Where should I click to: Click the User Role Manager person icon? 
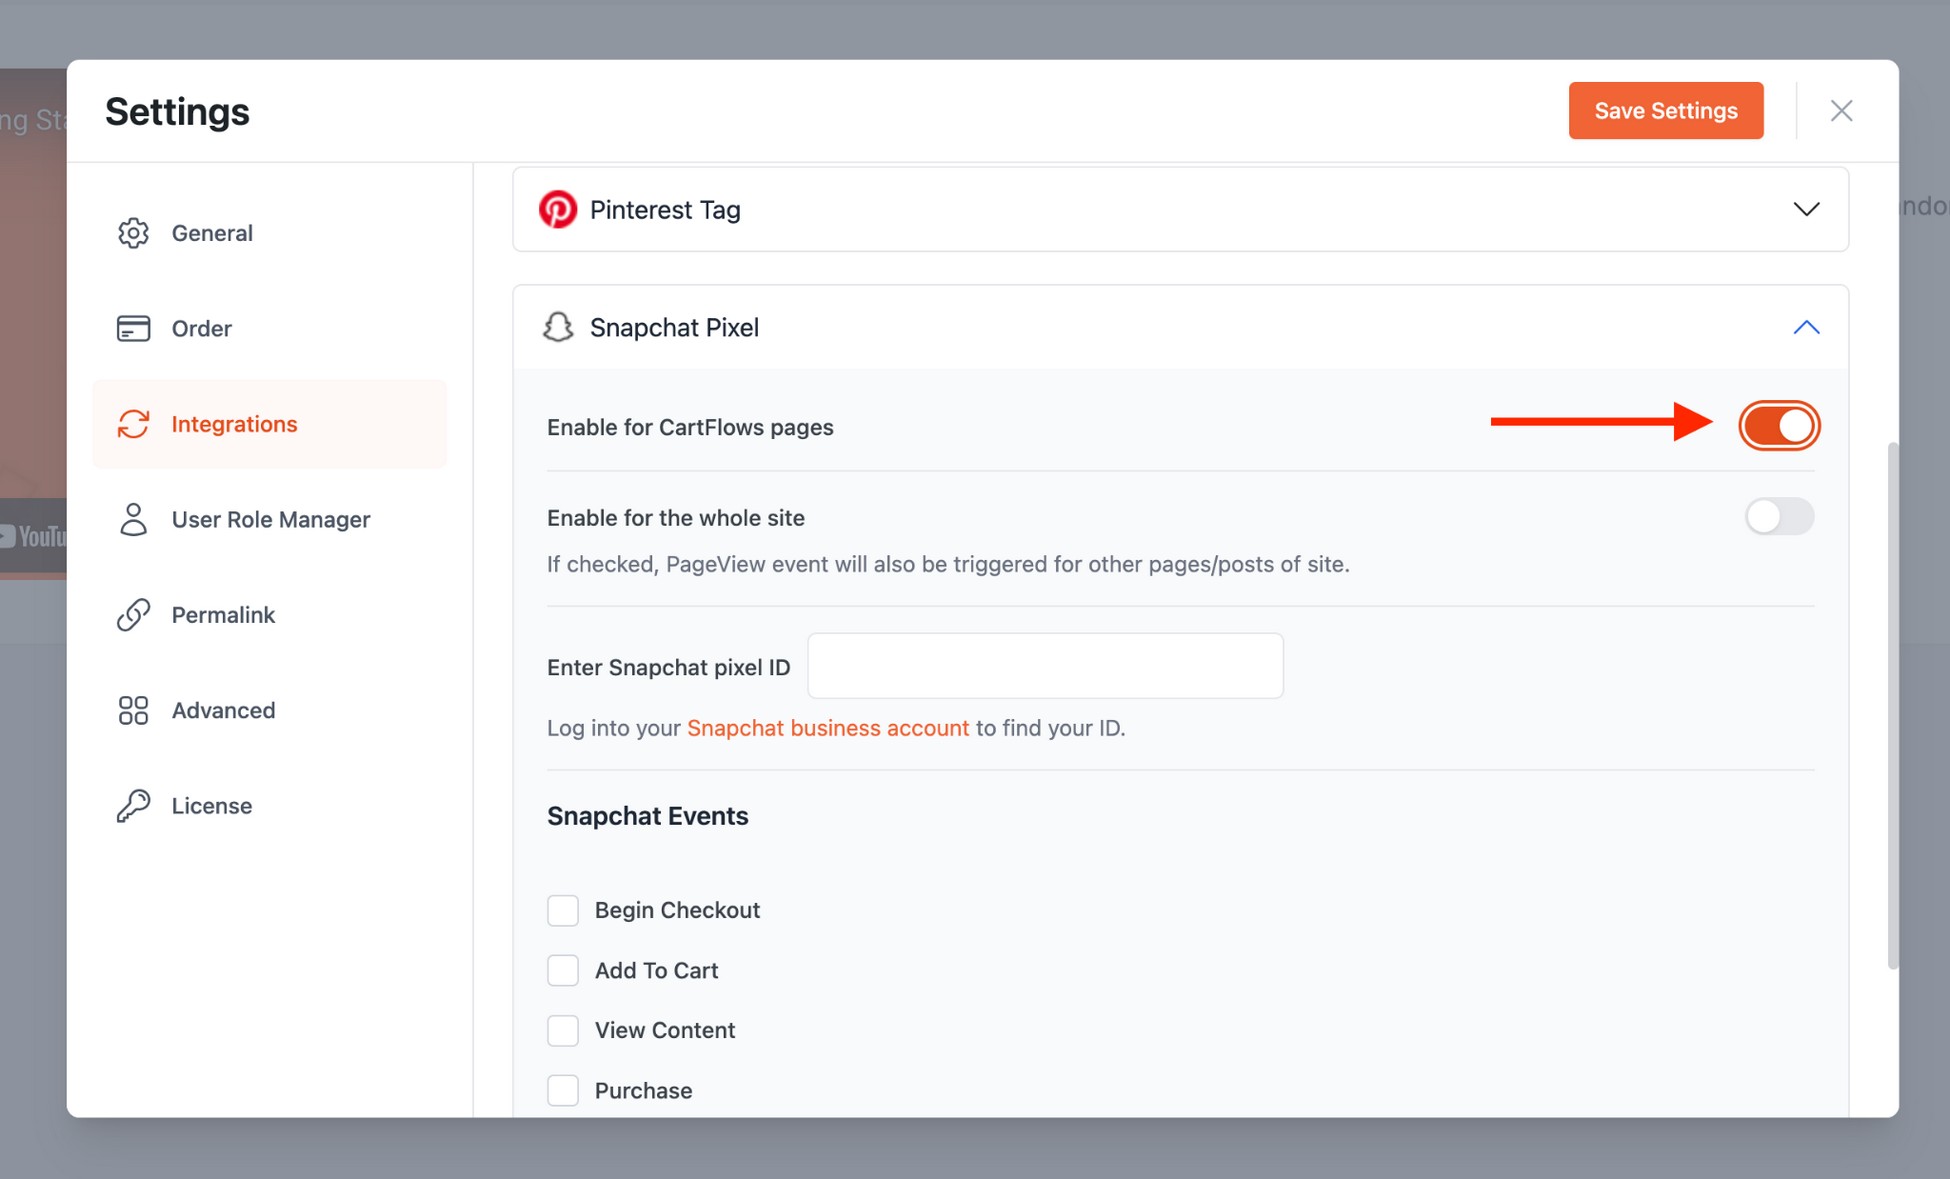click(x=133, y=519)
